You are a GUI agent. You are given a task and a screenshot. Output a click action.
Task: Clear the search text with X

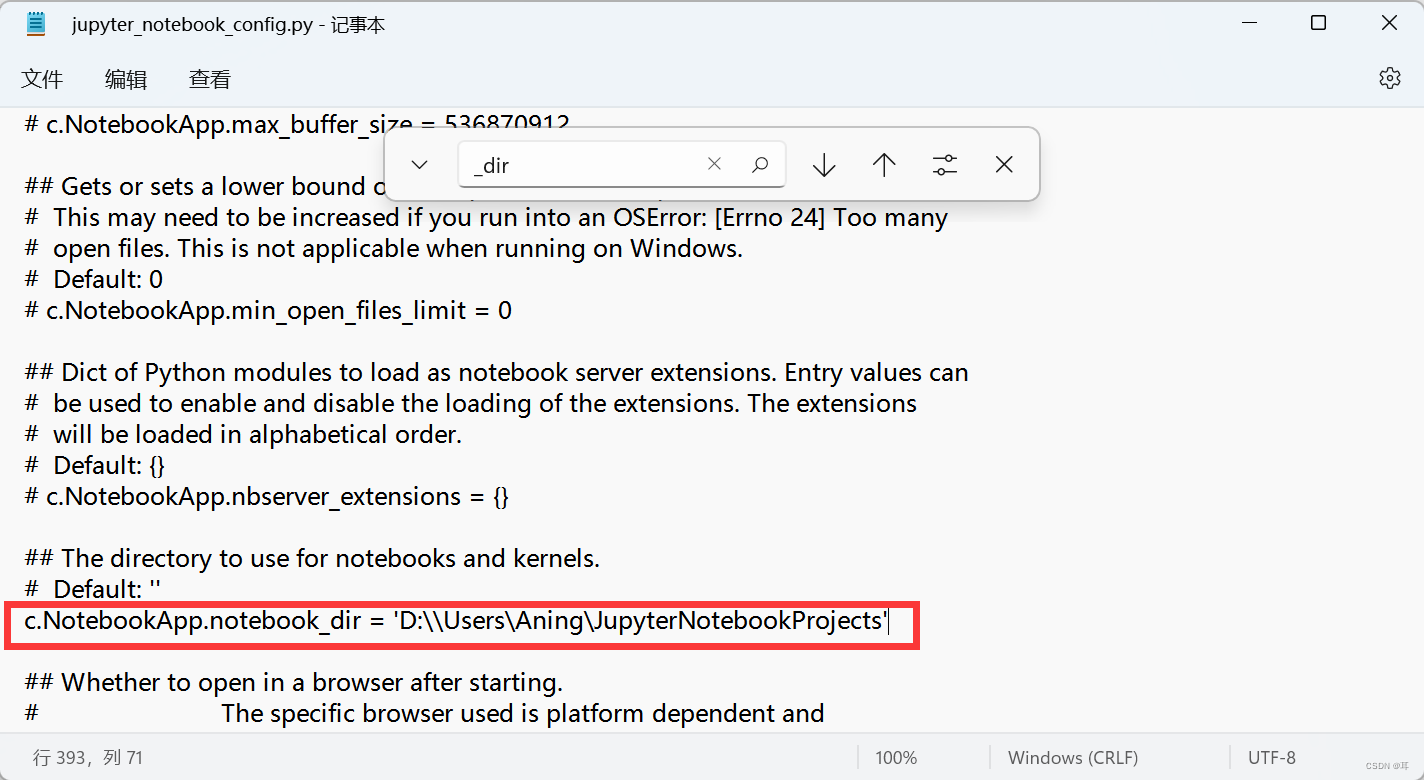click(x=714, y=164)
